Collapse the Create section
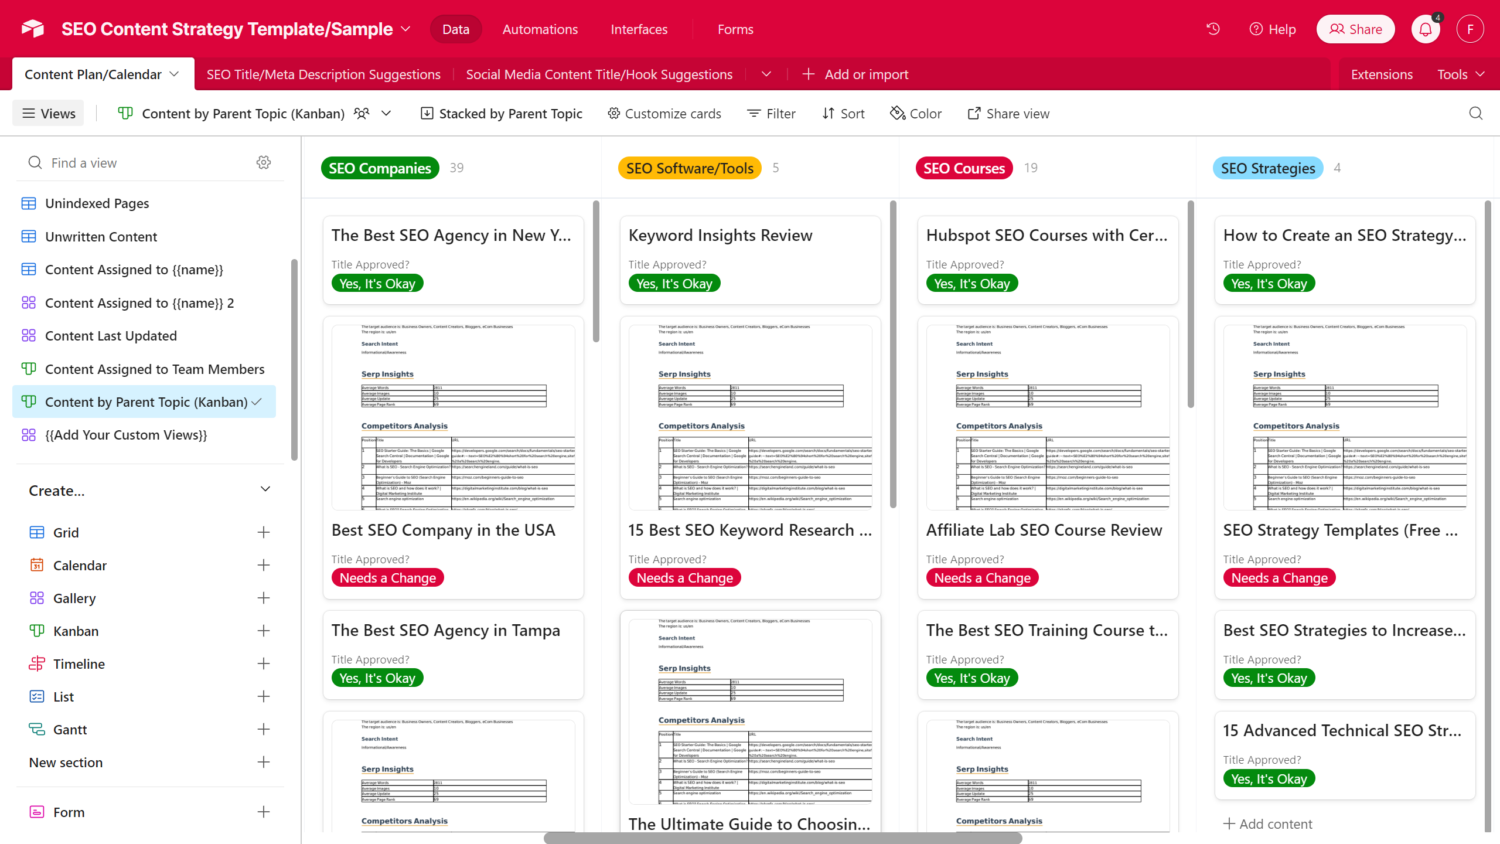Viewport: 1500px width, 844px height. pyautogui.click(x=265, y=490)
